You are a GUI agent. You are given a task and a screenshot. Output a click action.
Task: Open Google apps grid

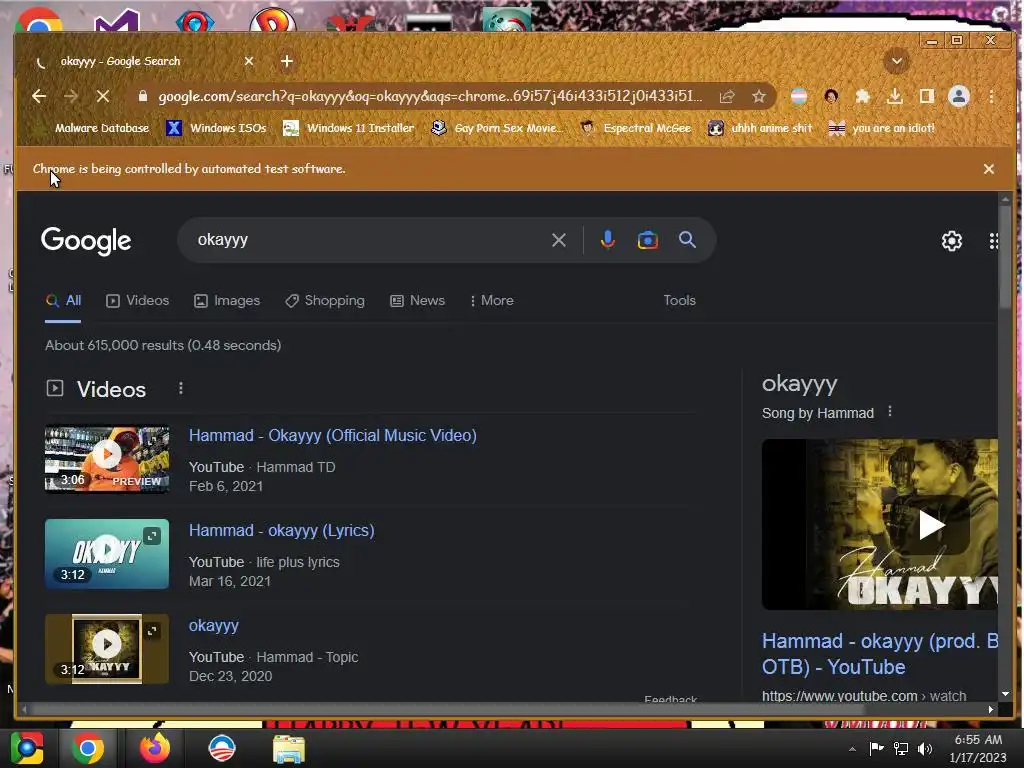pyautogui.click(x=993, y=241)
